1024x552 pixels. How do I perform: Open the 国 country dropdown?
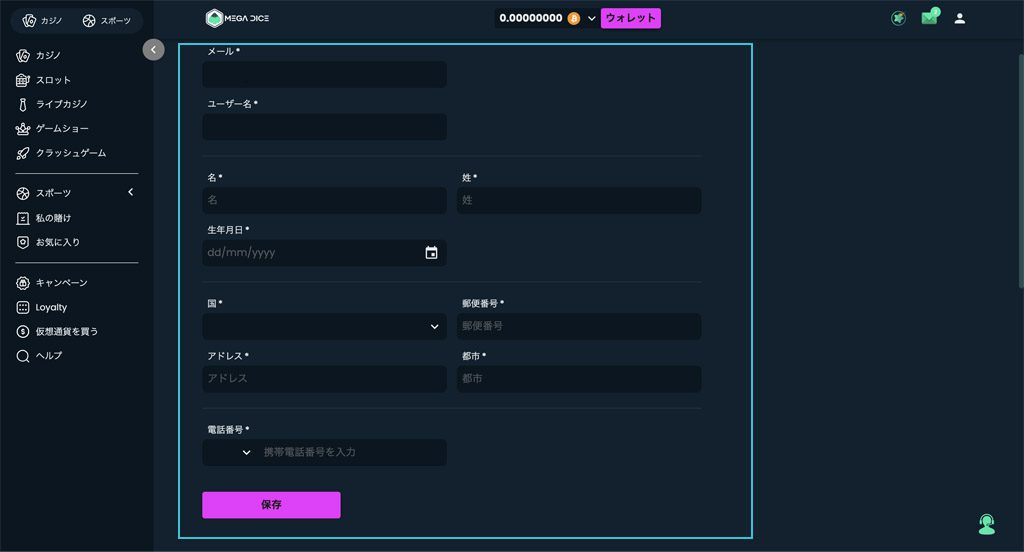click(x=325, y=326)
